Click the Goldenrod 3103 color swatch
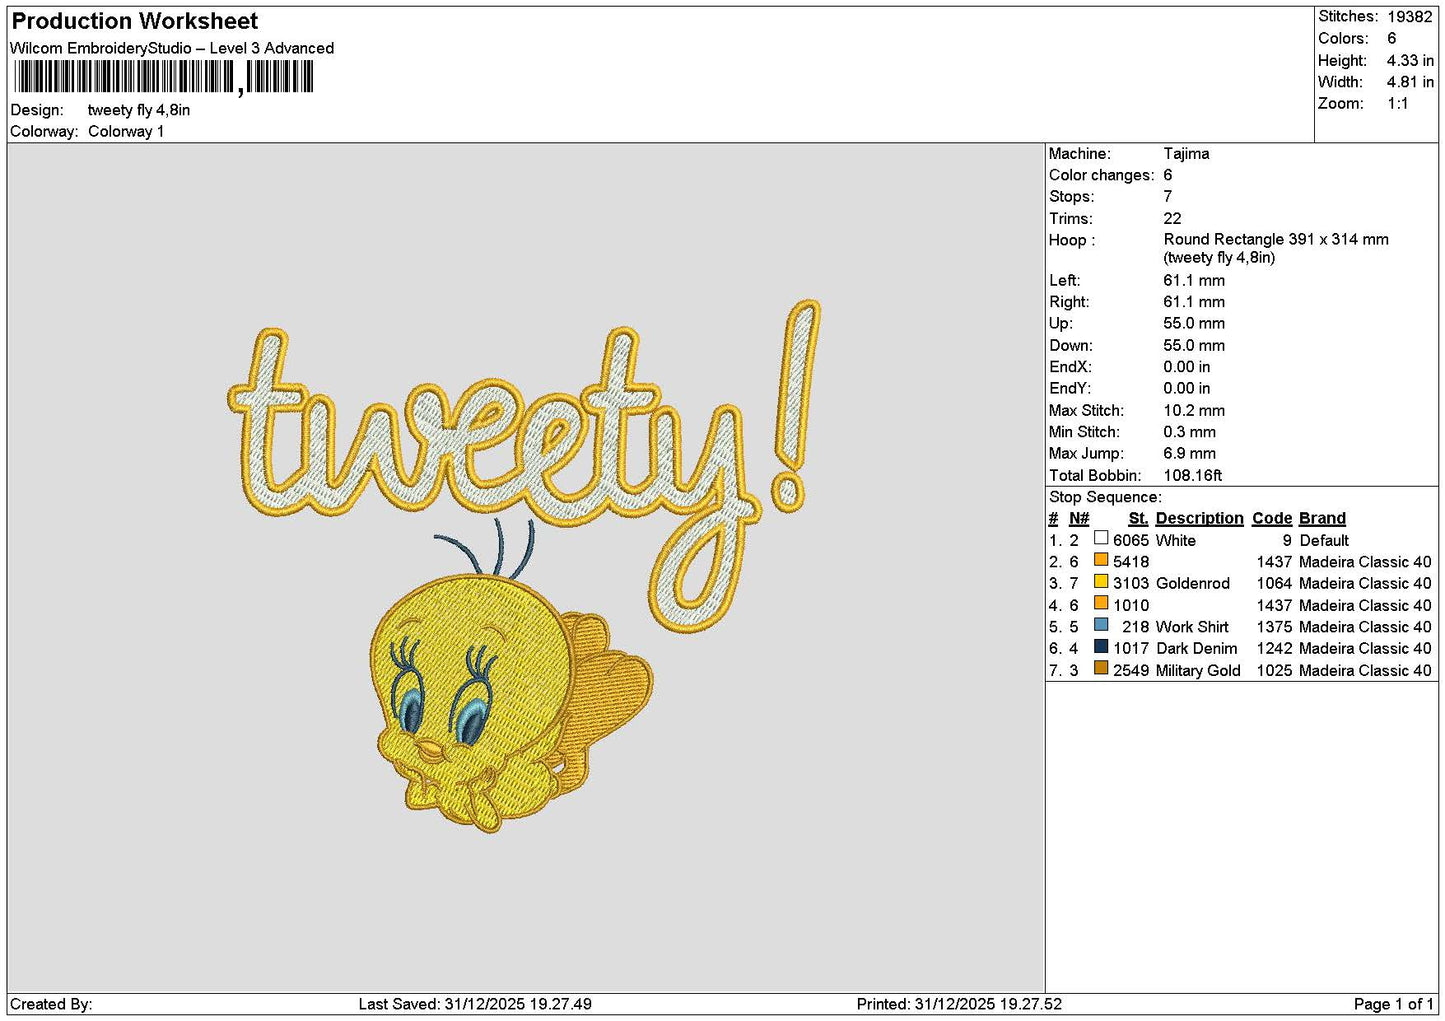 [x=1101, y=582]
